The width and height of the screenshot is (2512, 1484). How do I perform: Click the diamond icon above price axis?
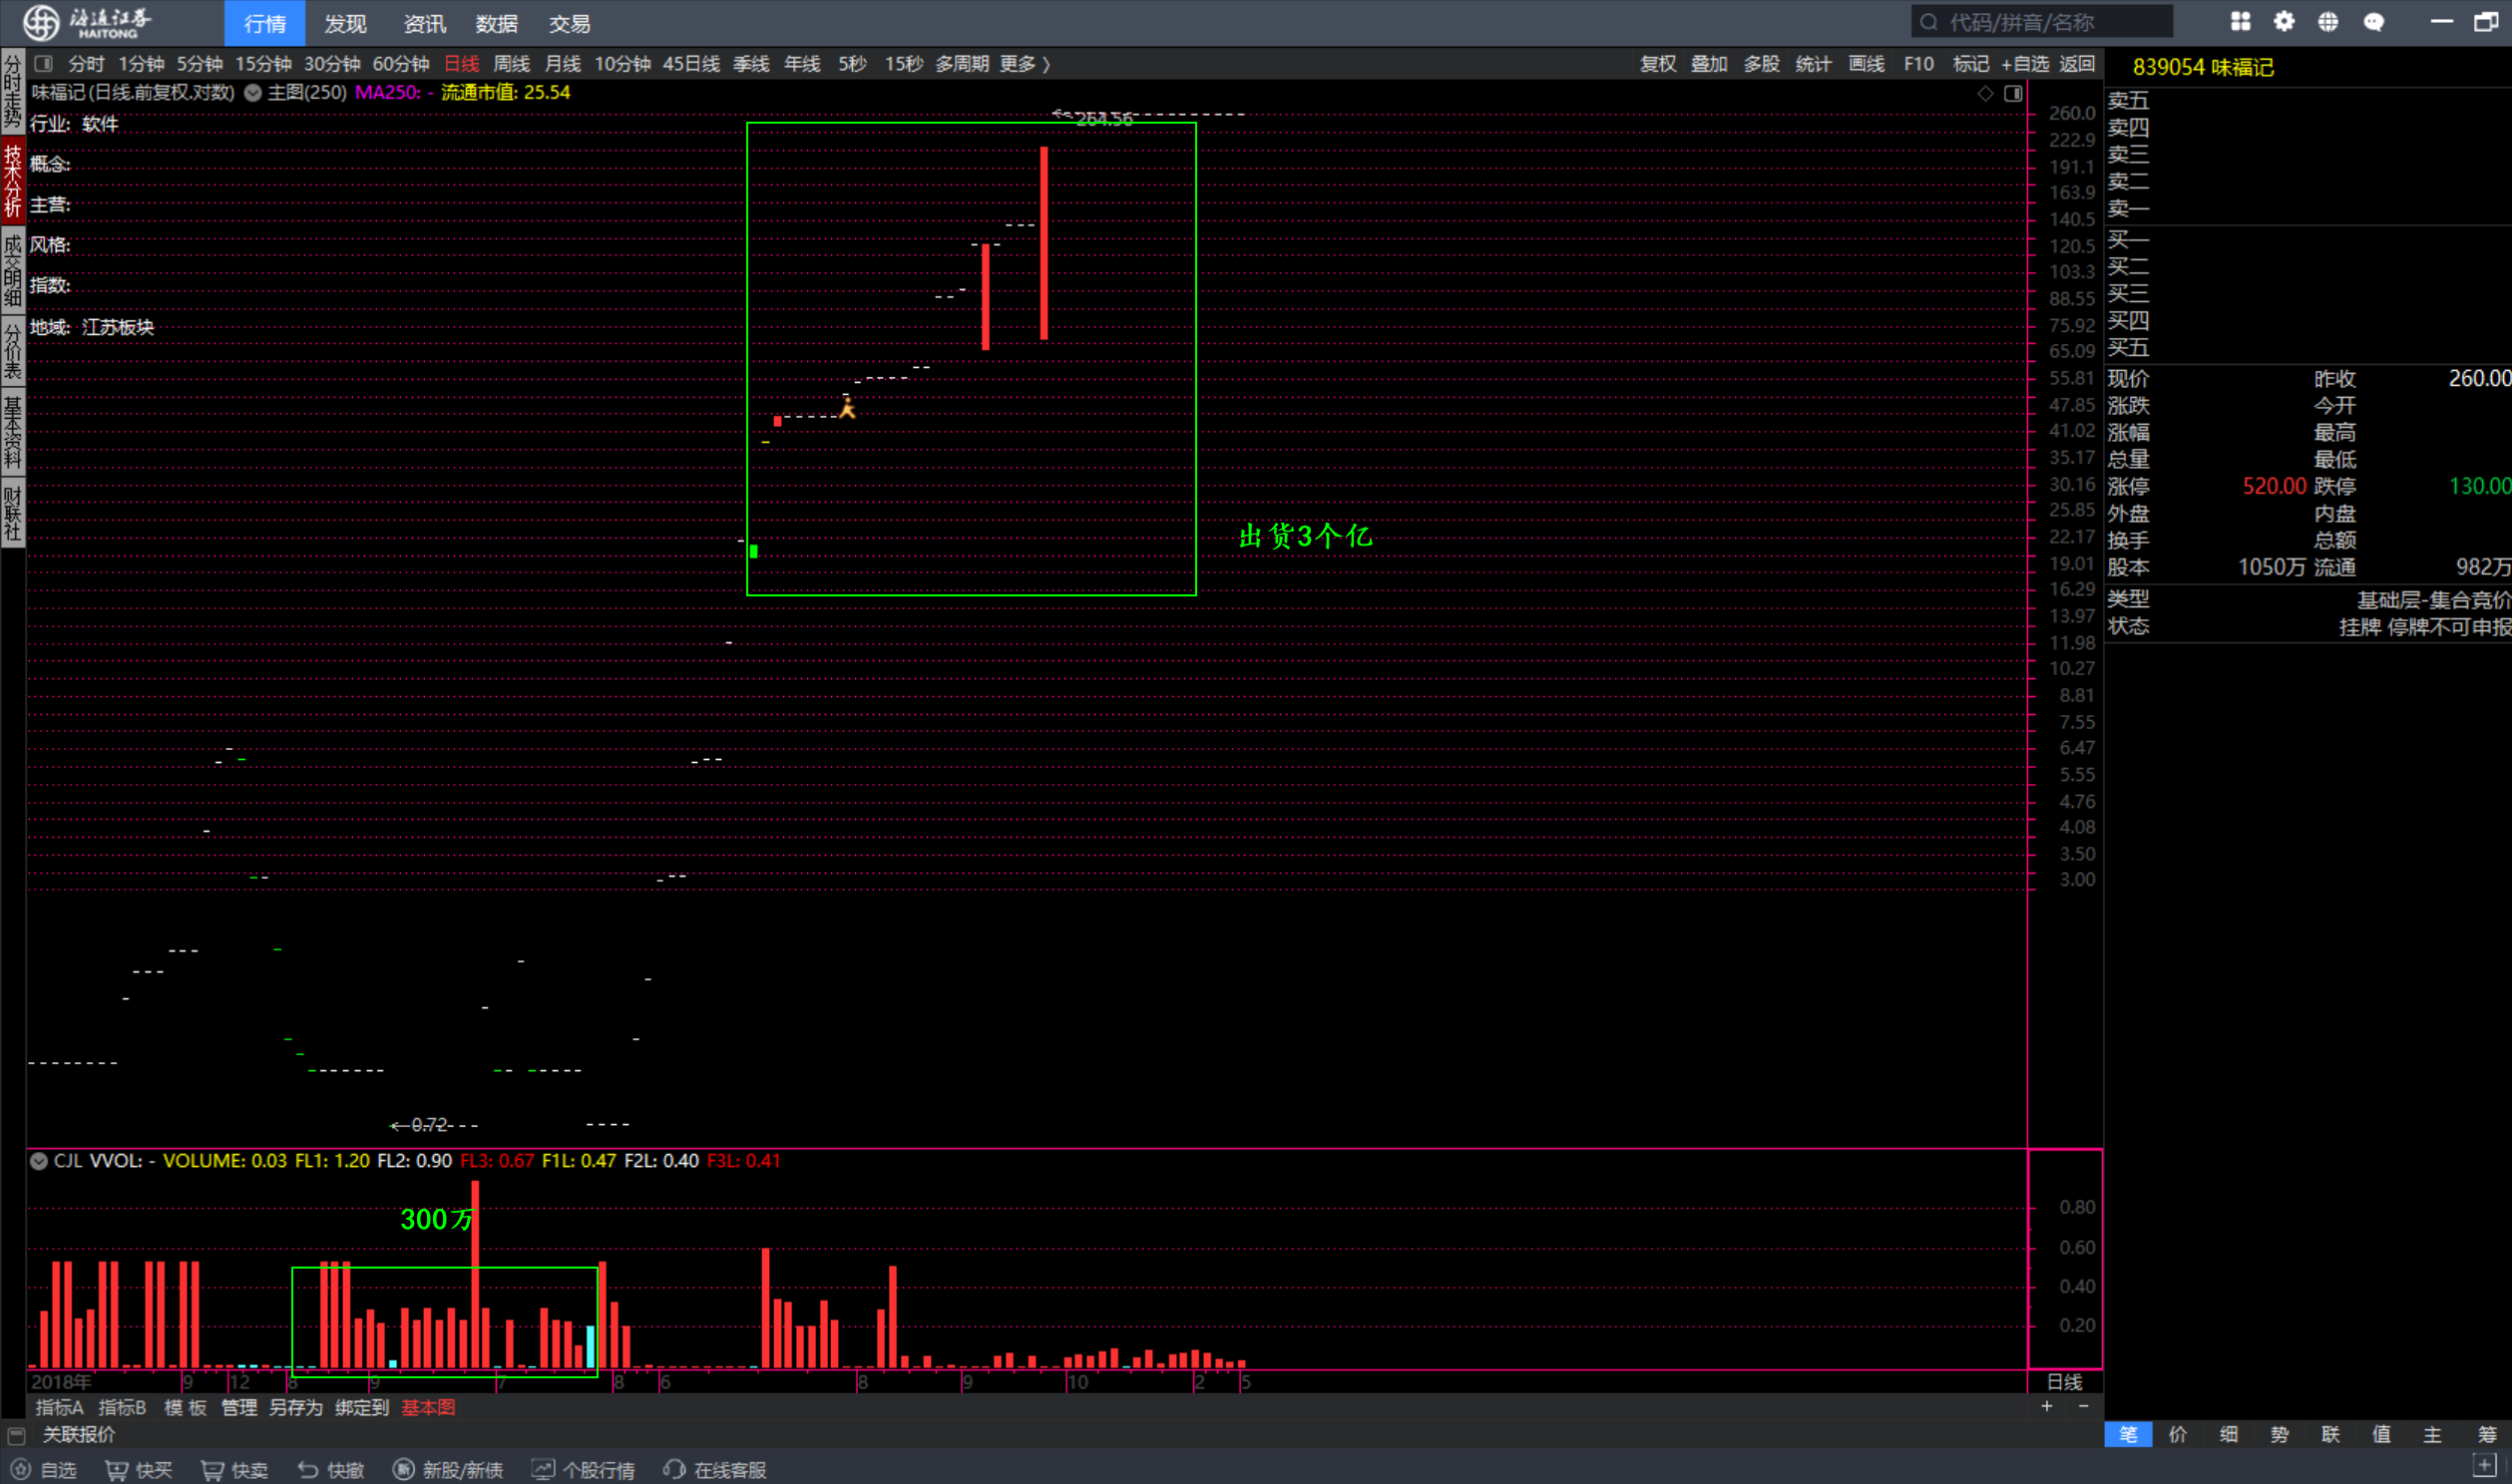point(1985,93)
